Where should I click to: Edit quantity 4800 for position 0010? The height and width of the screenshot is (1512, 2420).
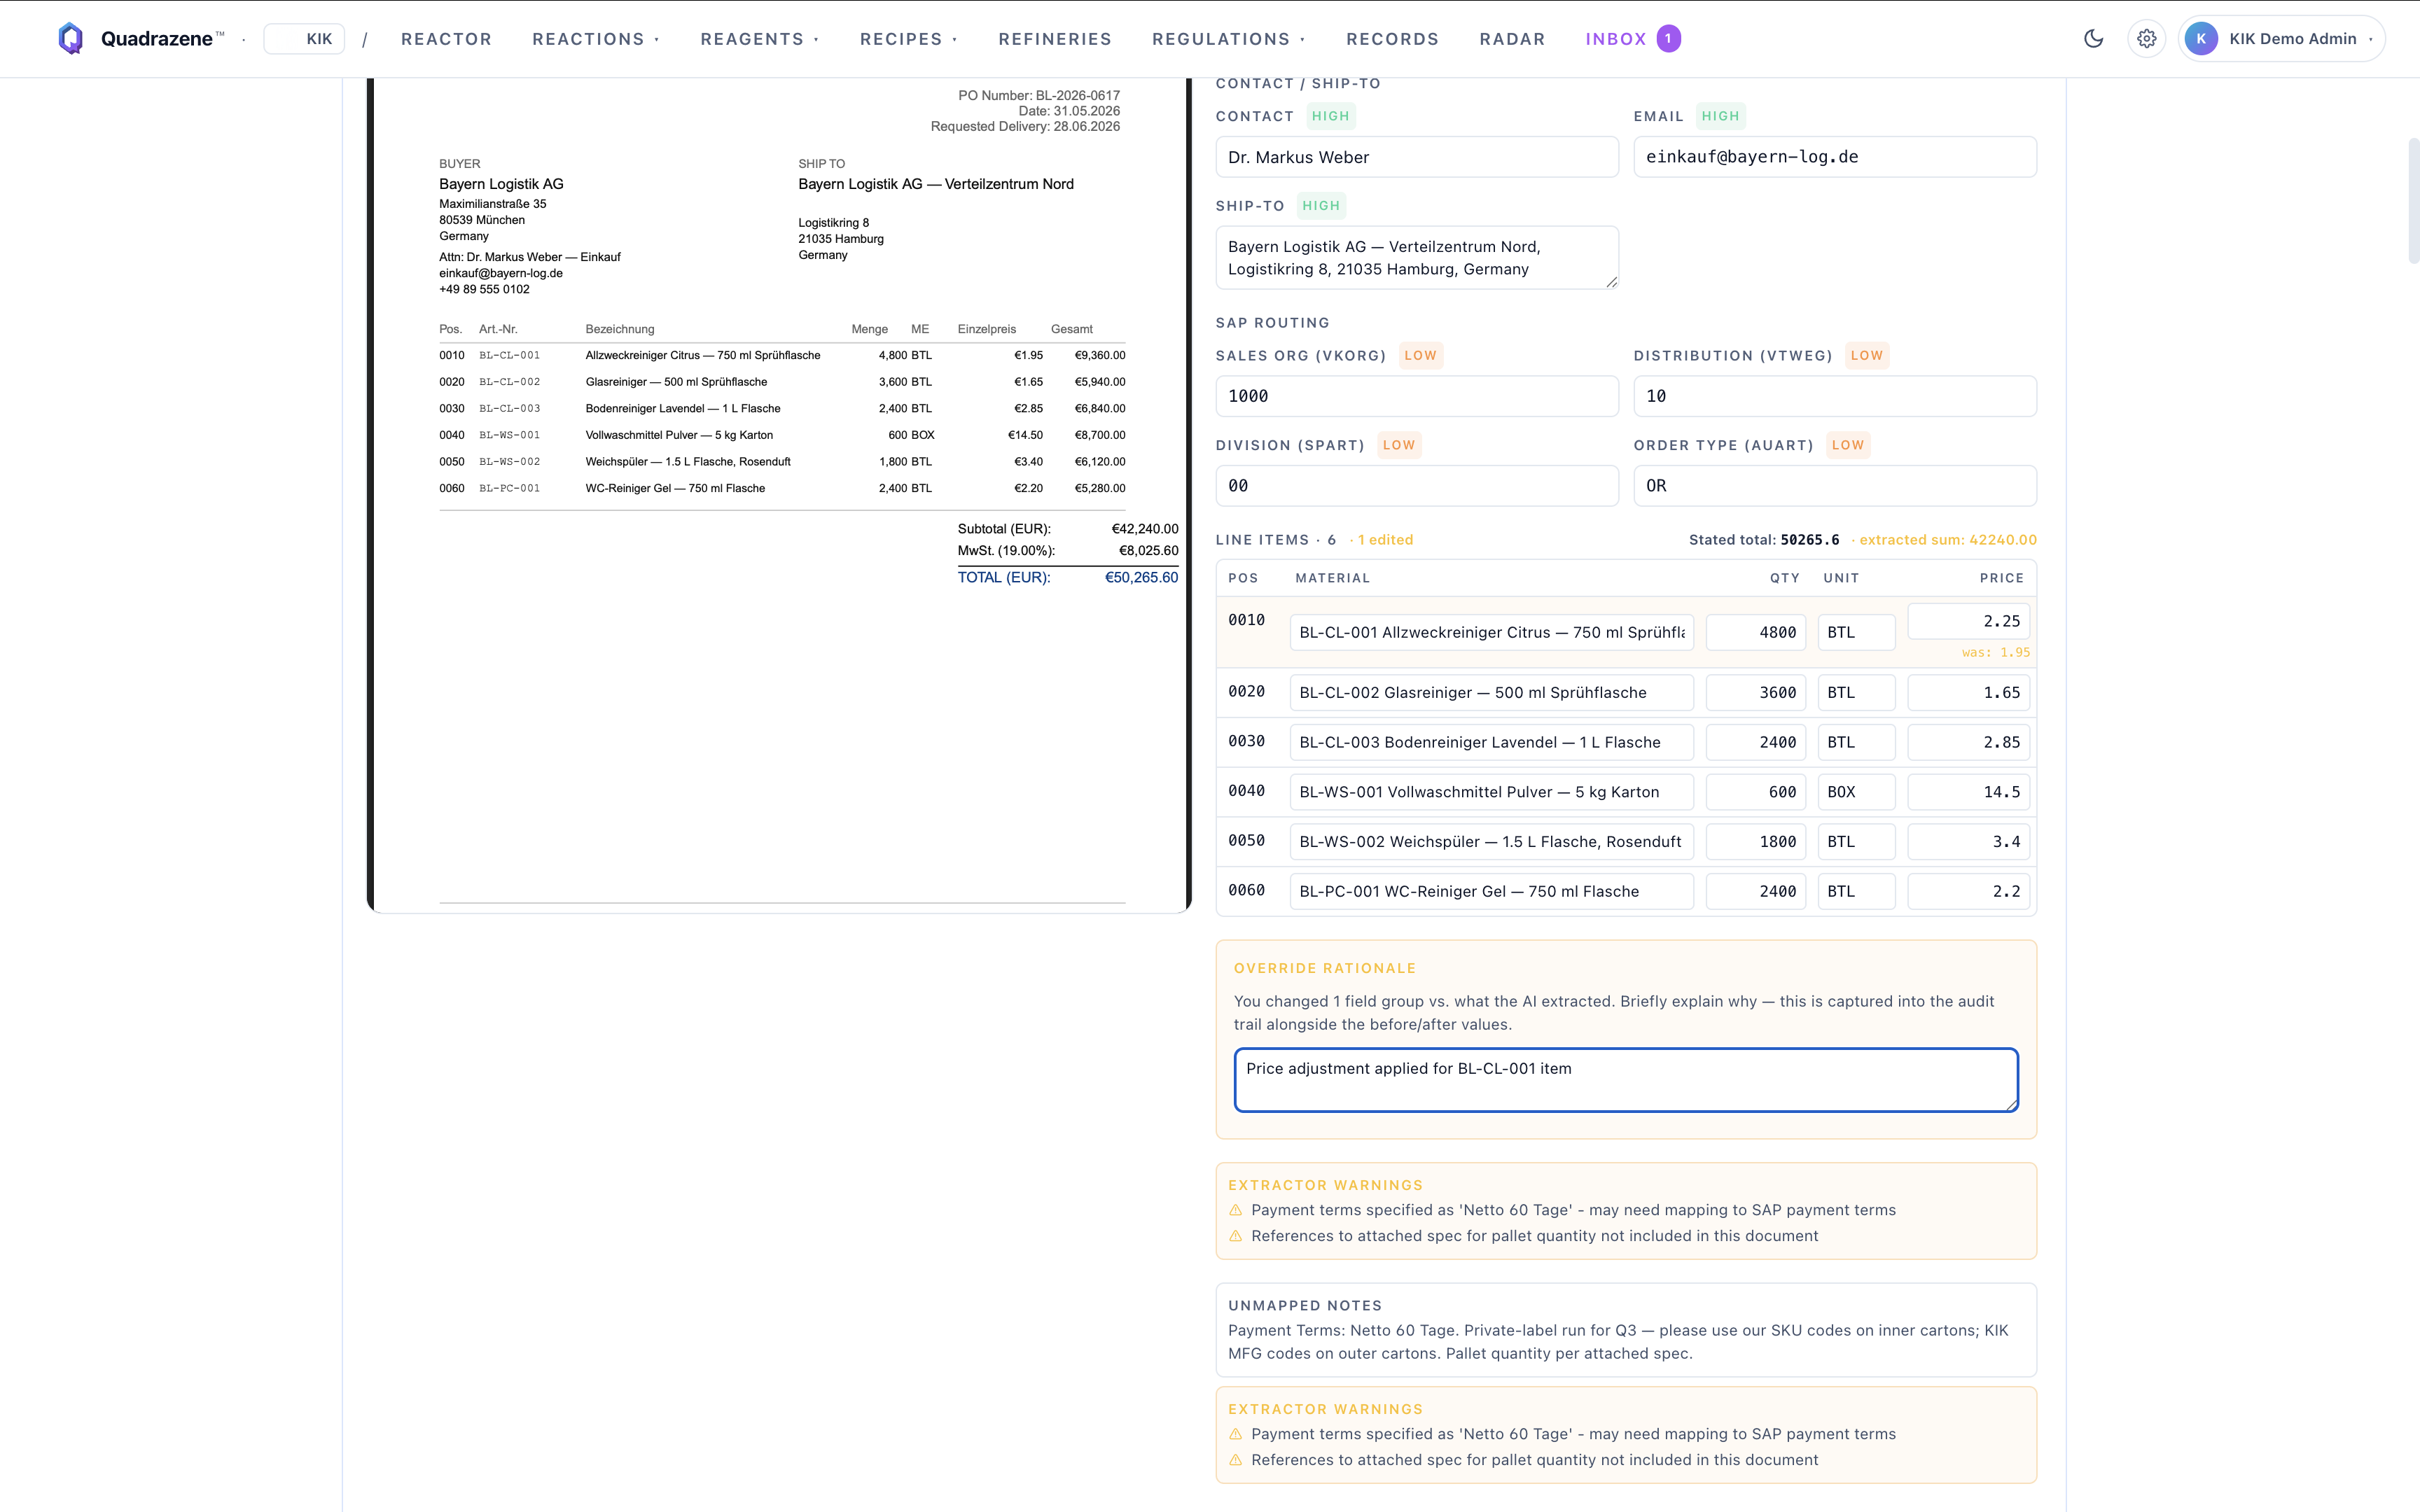[1755, 632]
